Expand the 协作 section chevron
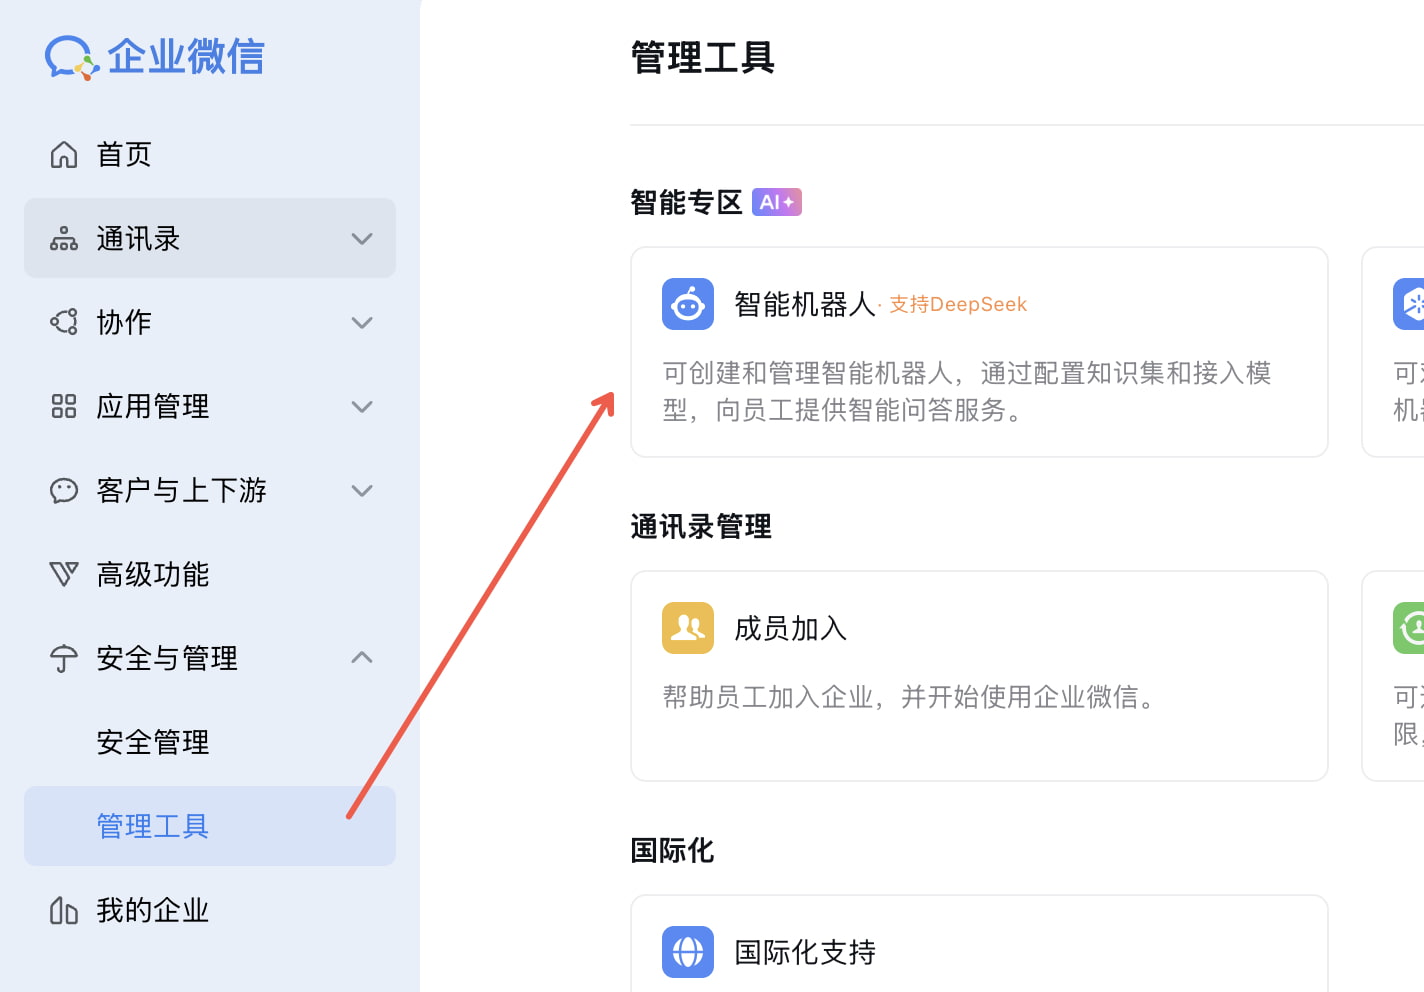The width and height of the screenshot is (1424, 992). (x=362, y=323)
